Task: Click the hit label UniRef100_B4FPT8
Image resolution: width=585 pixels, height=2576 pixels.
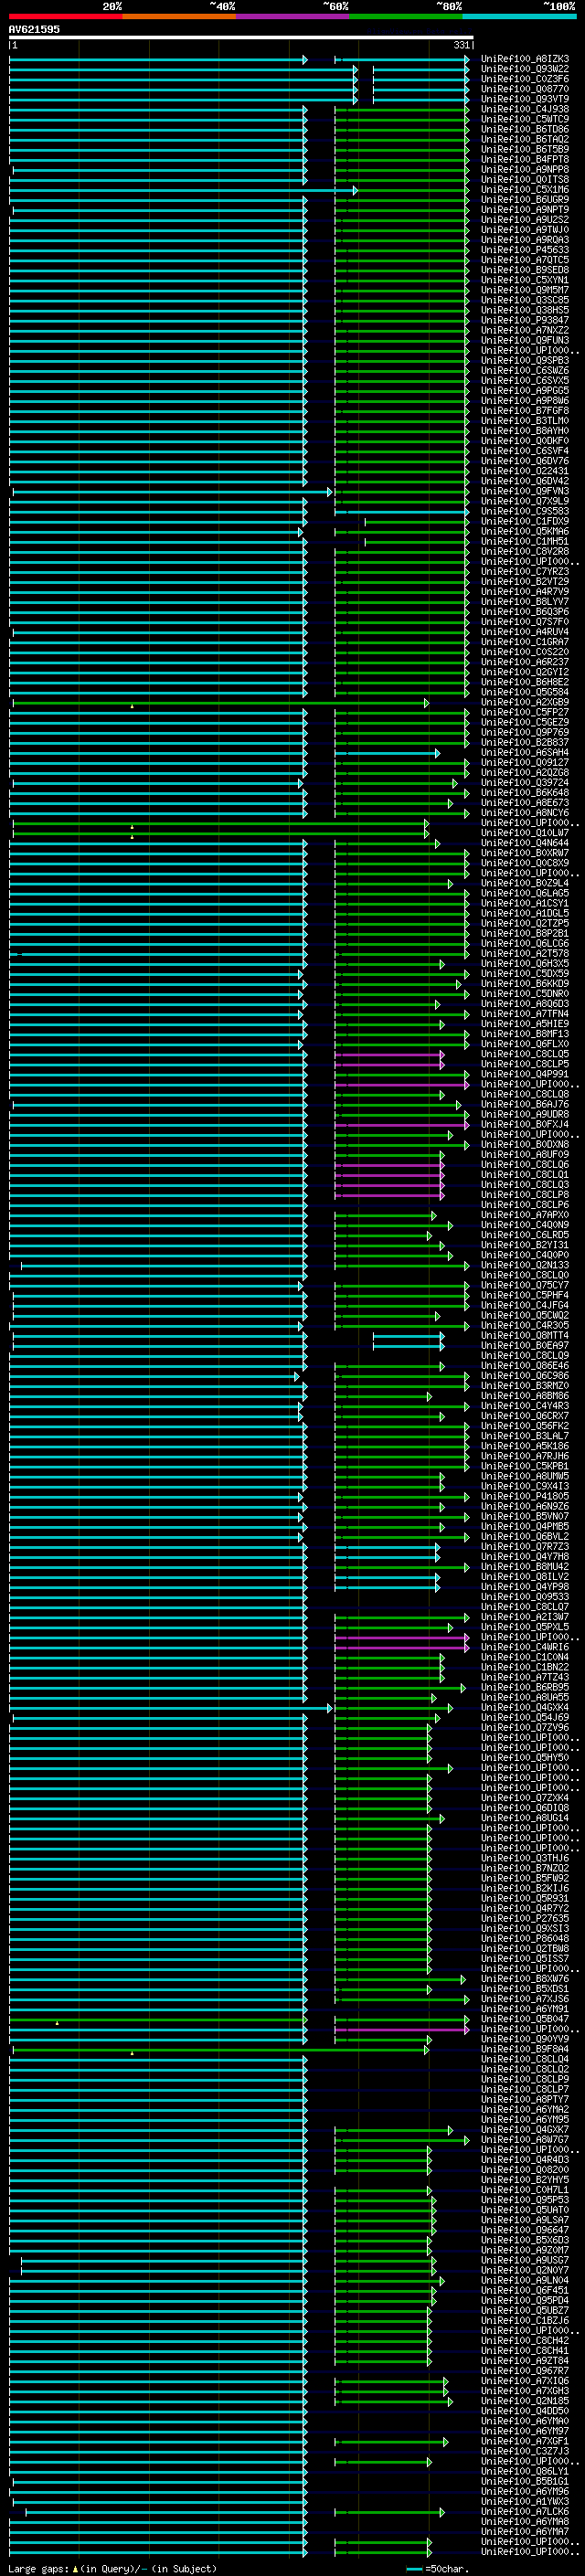Action: click(525, 159)
